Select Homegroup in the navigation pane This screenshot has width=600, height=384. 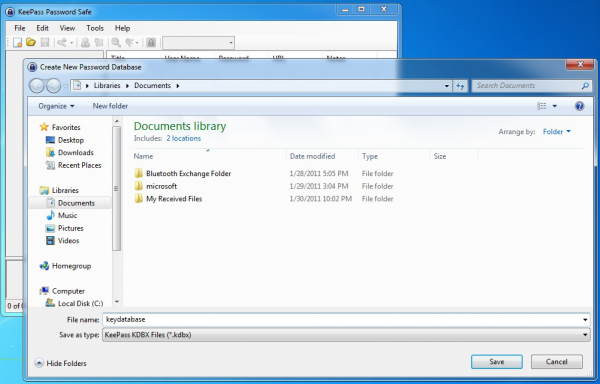coord(71,266)
